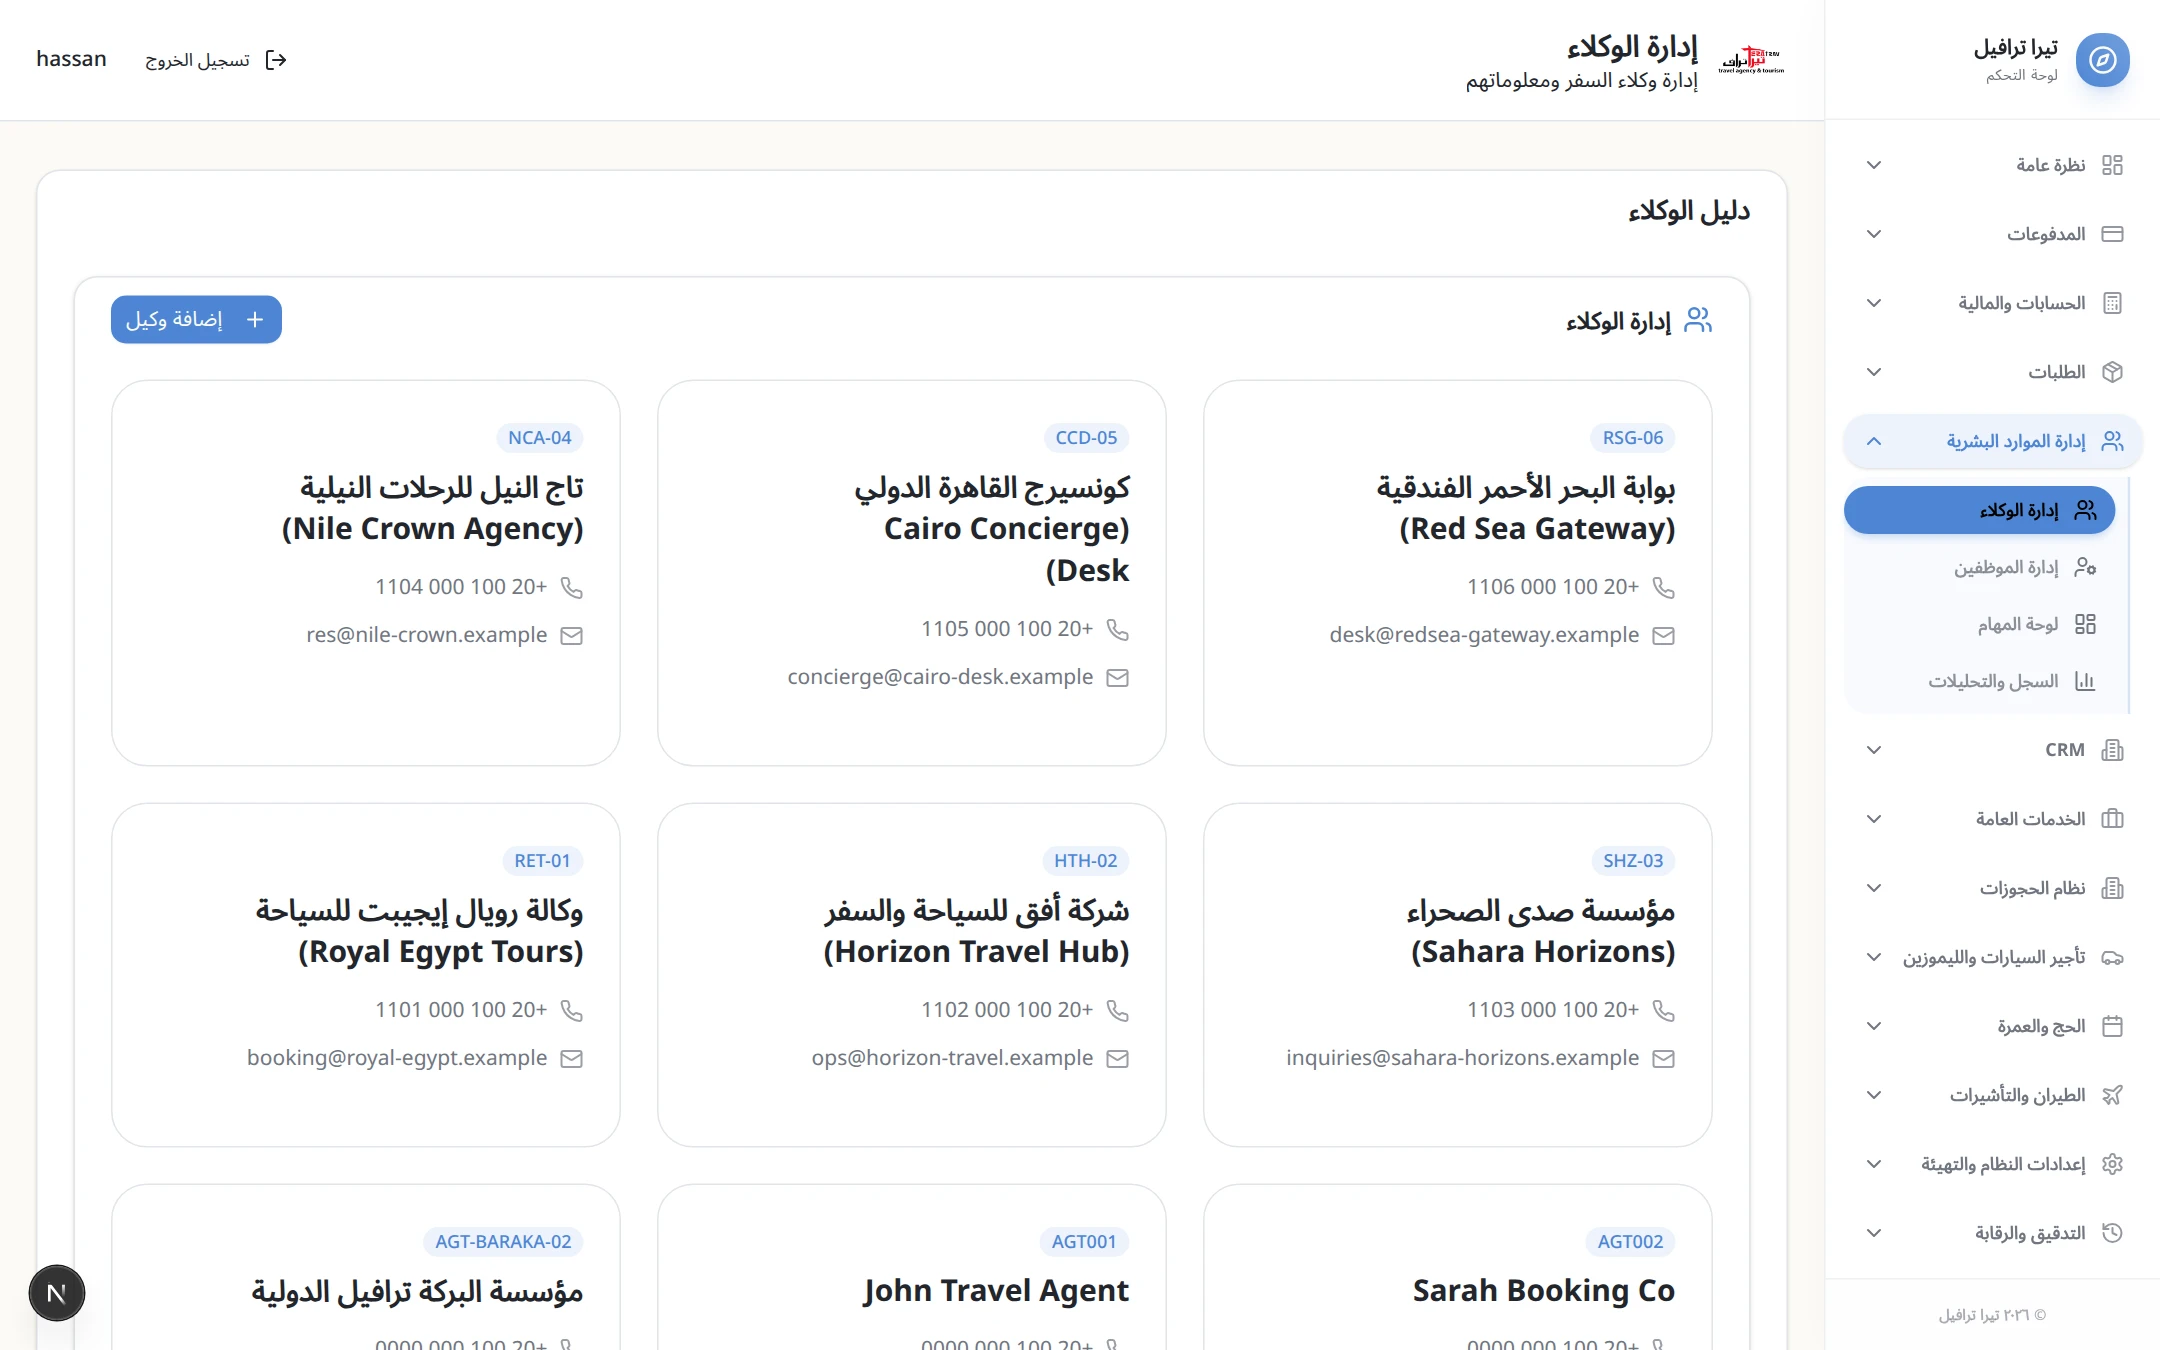
Task: Select the Sahara Horizons agent card title
Action: coord(1541,931)
